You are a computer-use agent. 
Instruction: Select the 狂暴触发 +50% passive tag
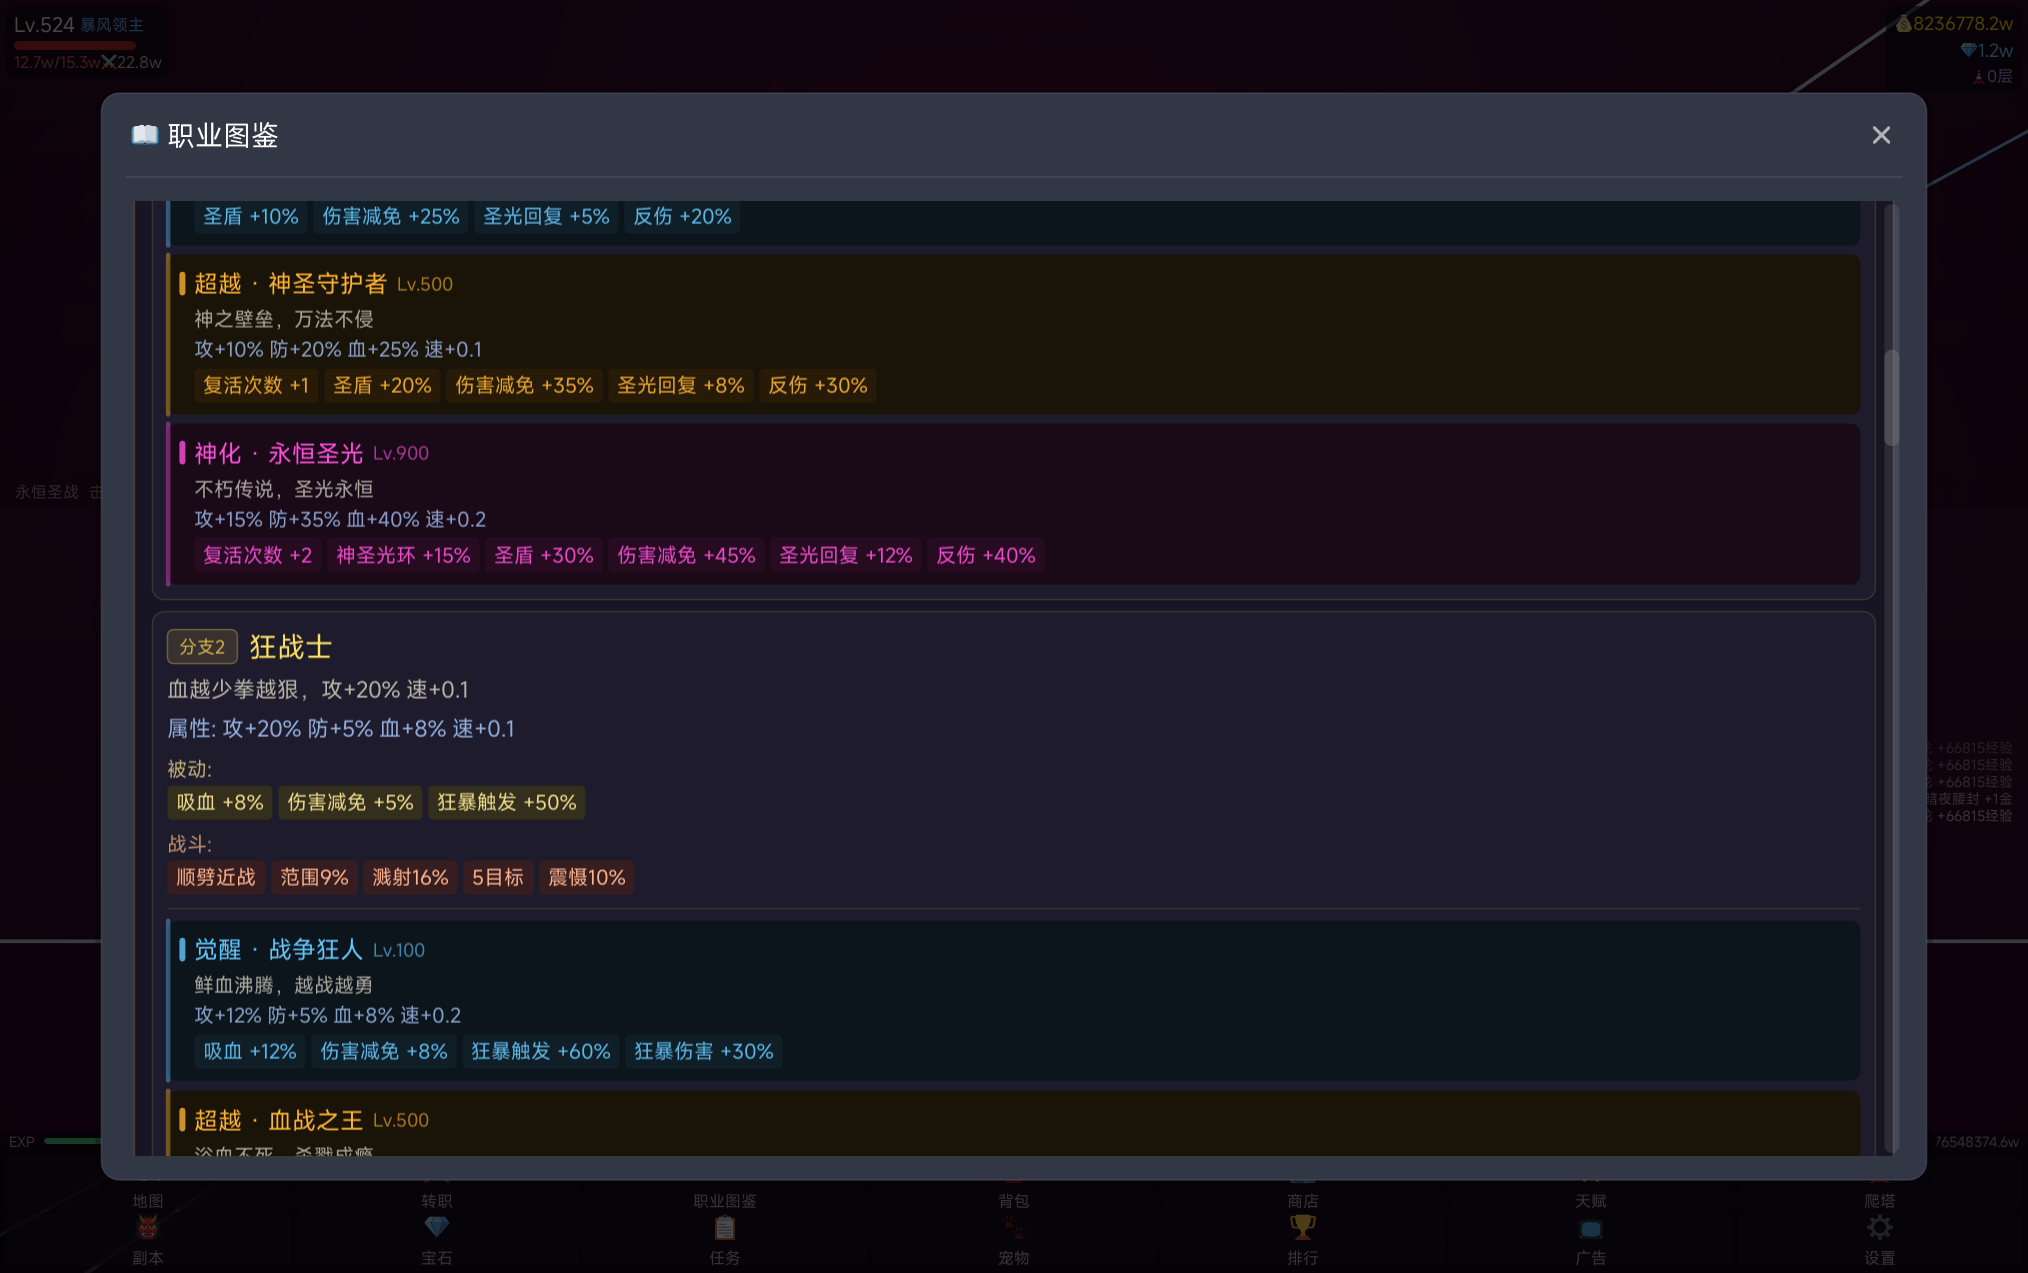pos(507,802)
